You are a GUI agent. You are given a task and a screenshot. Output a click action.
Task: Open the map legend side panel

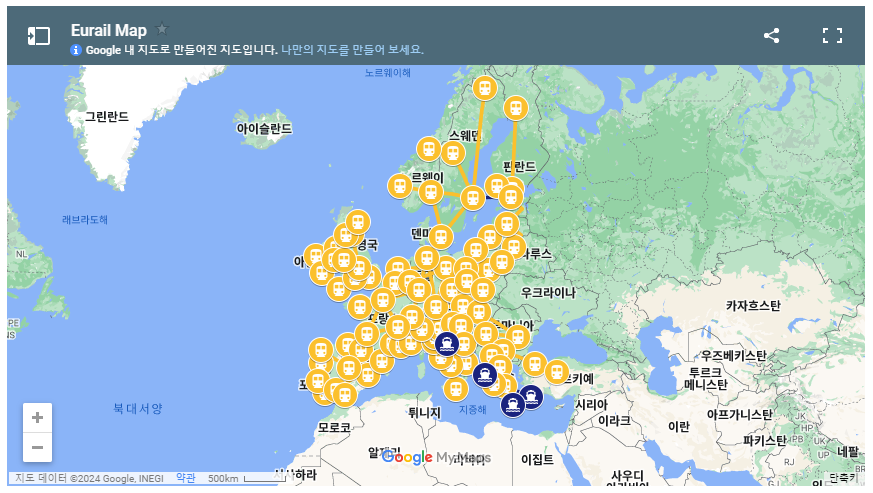[x=39, y=36]
